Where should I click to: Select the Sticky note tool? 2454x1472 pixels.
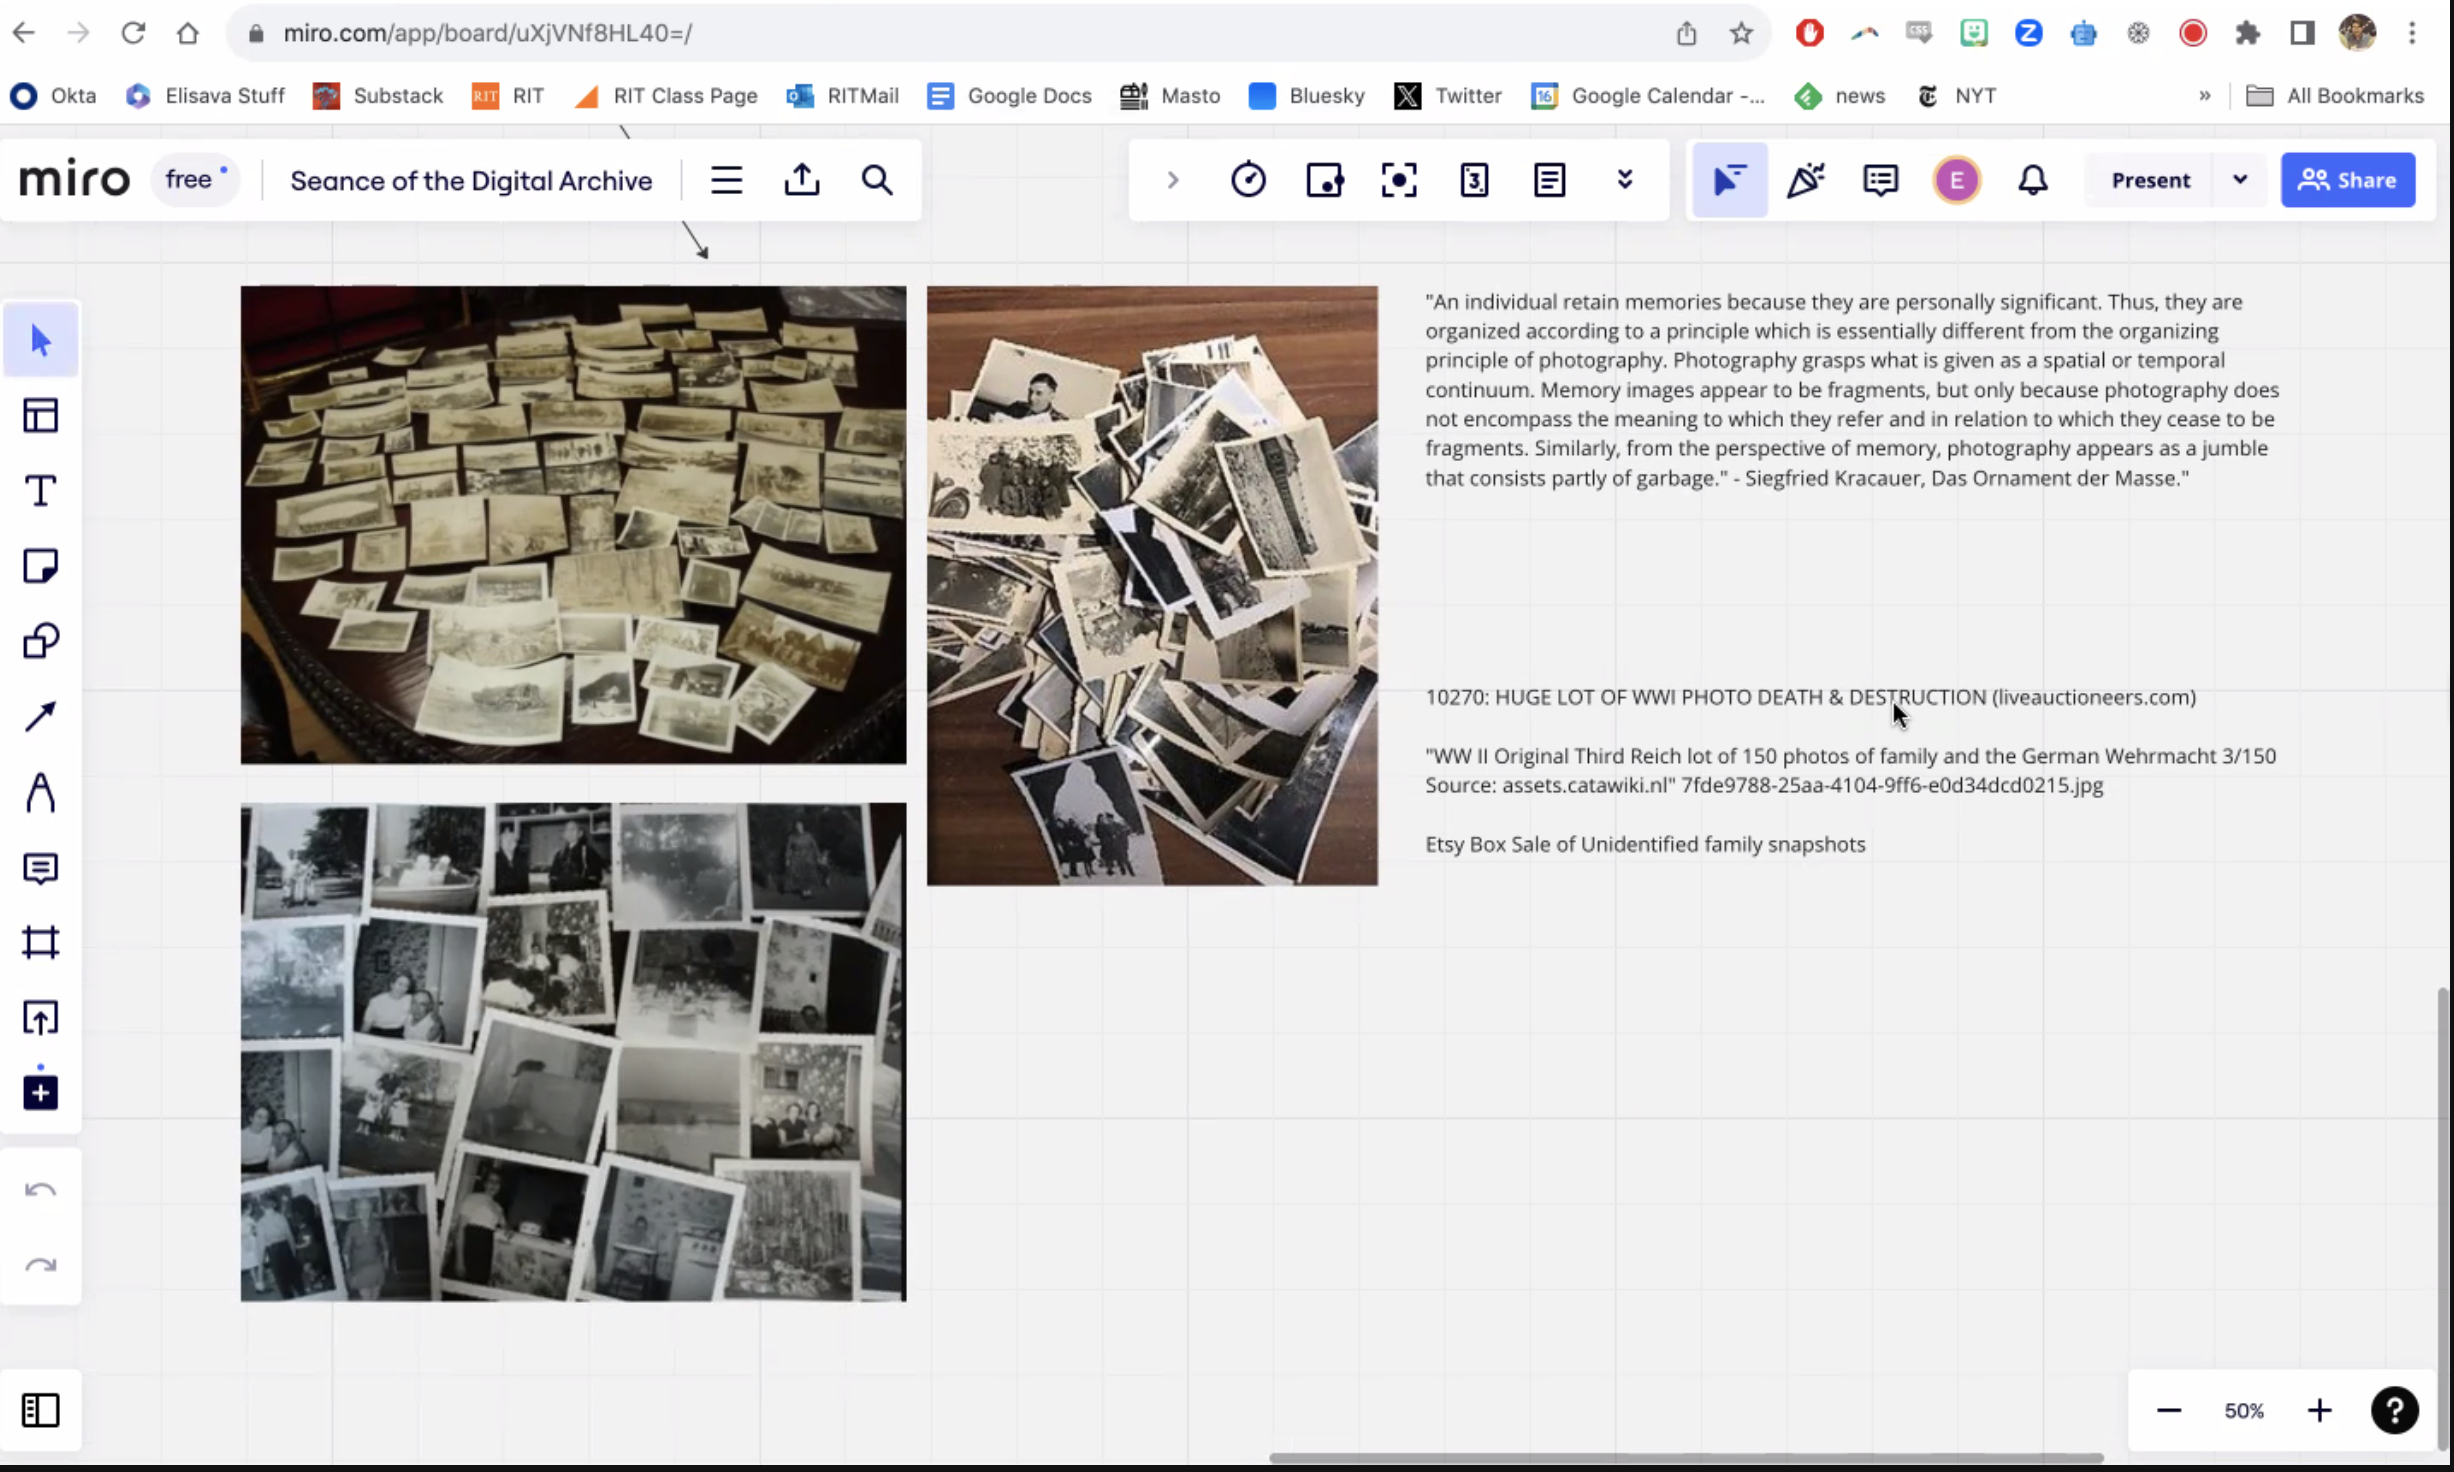[40, 566]
